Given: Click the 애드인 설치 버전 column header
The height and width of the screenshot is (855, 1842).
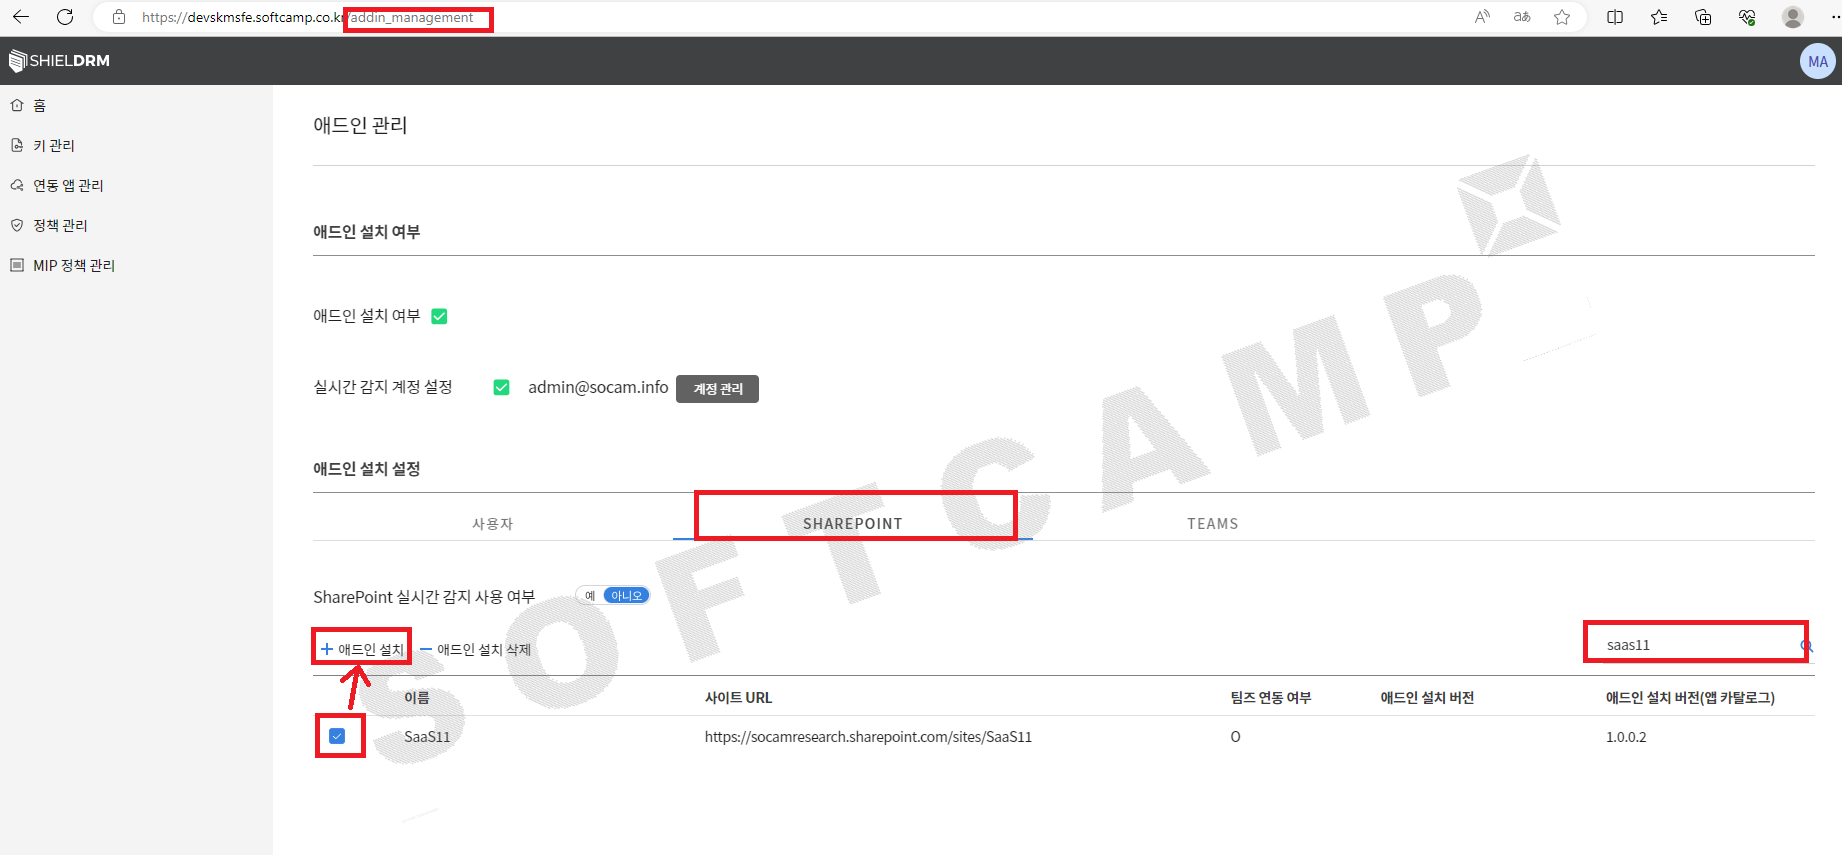Looking at the screenshot, I should coord(1427,698).
